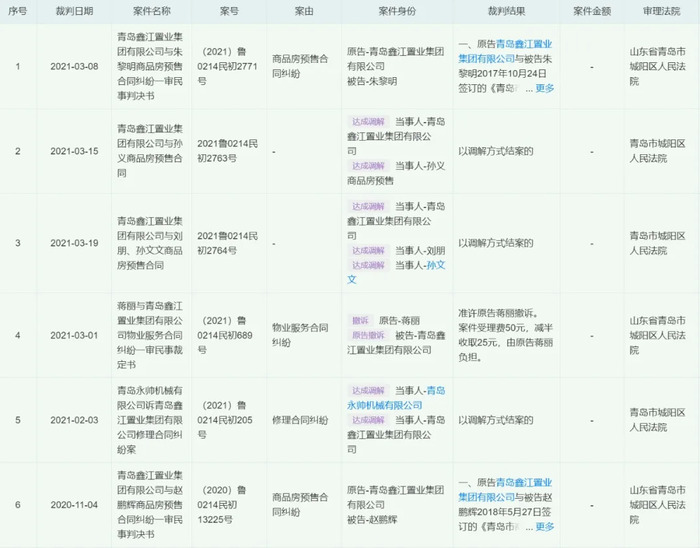Screen dimensions: 700x548
Task: Click 以调解方式结案的 result in row 3
Action: point(496,243)
